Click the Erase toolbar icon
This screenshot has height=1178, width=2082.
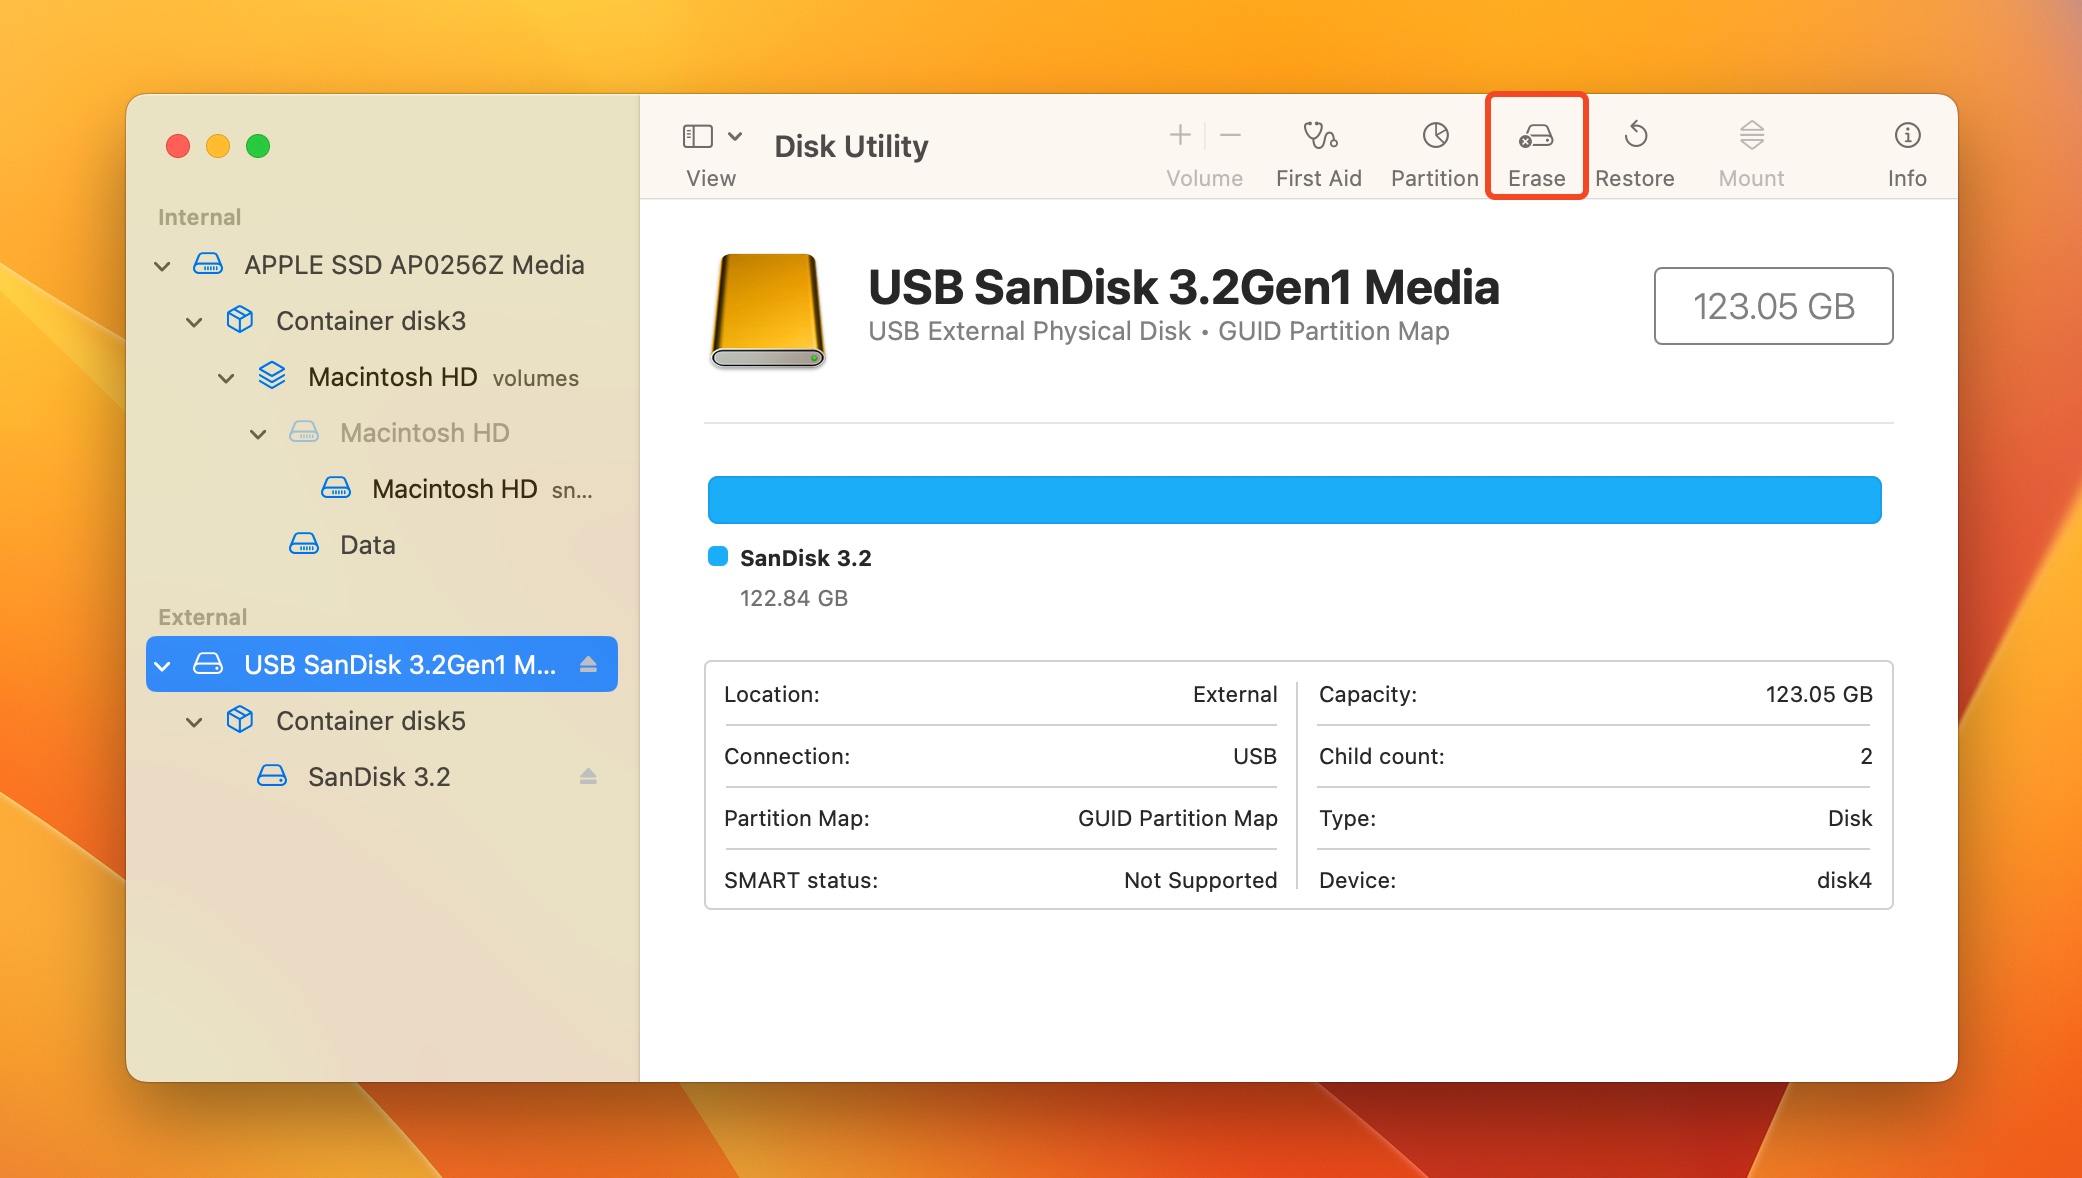[1536, 136]
